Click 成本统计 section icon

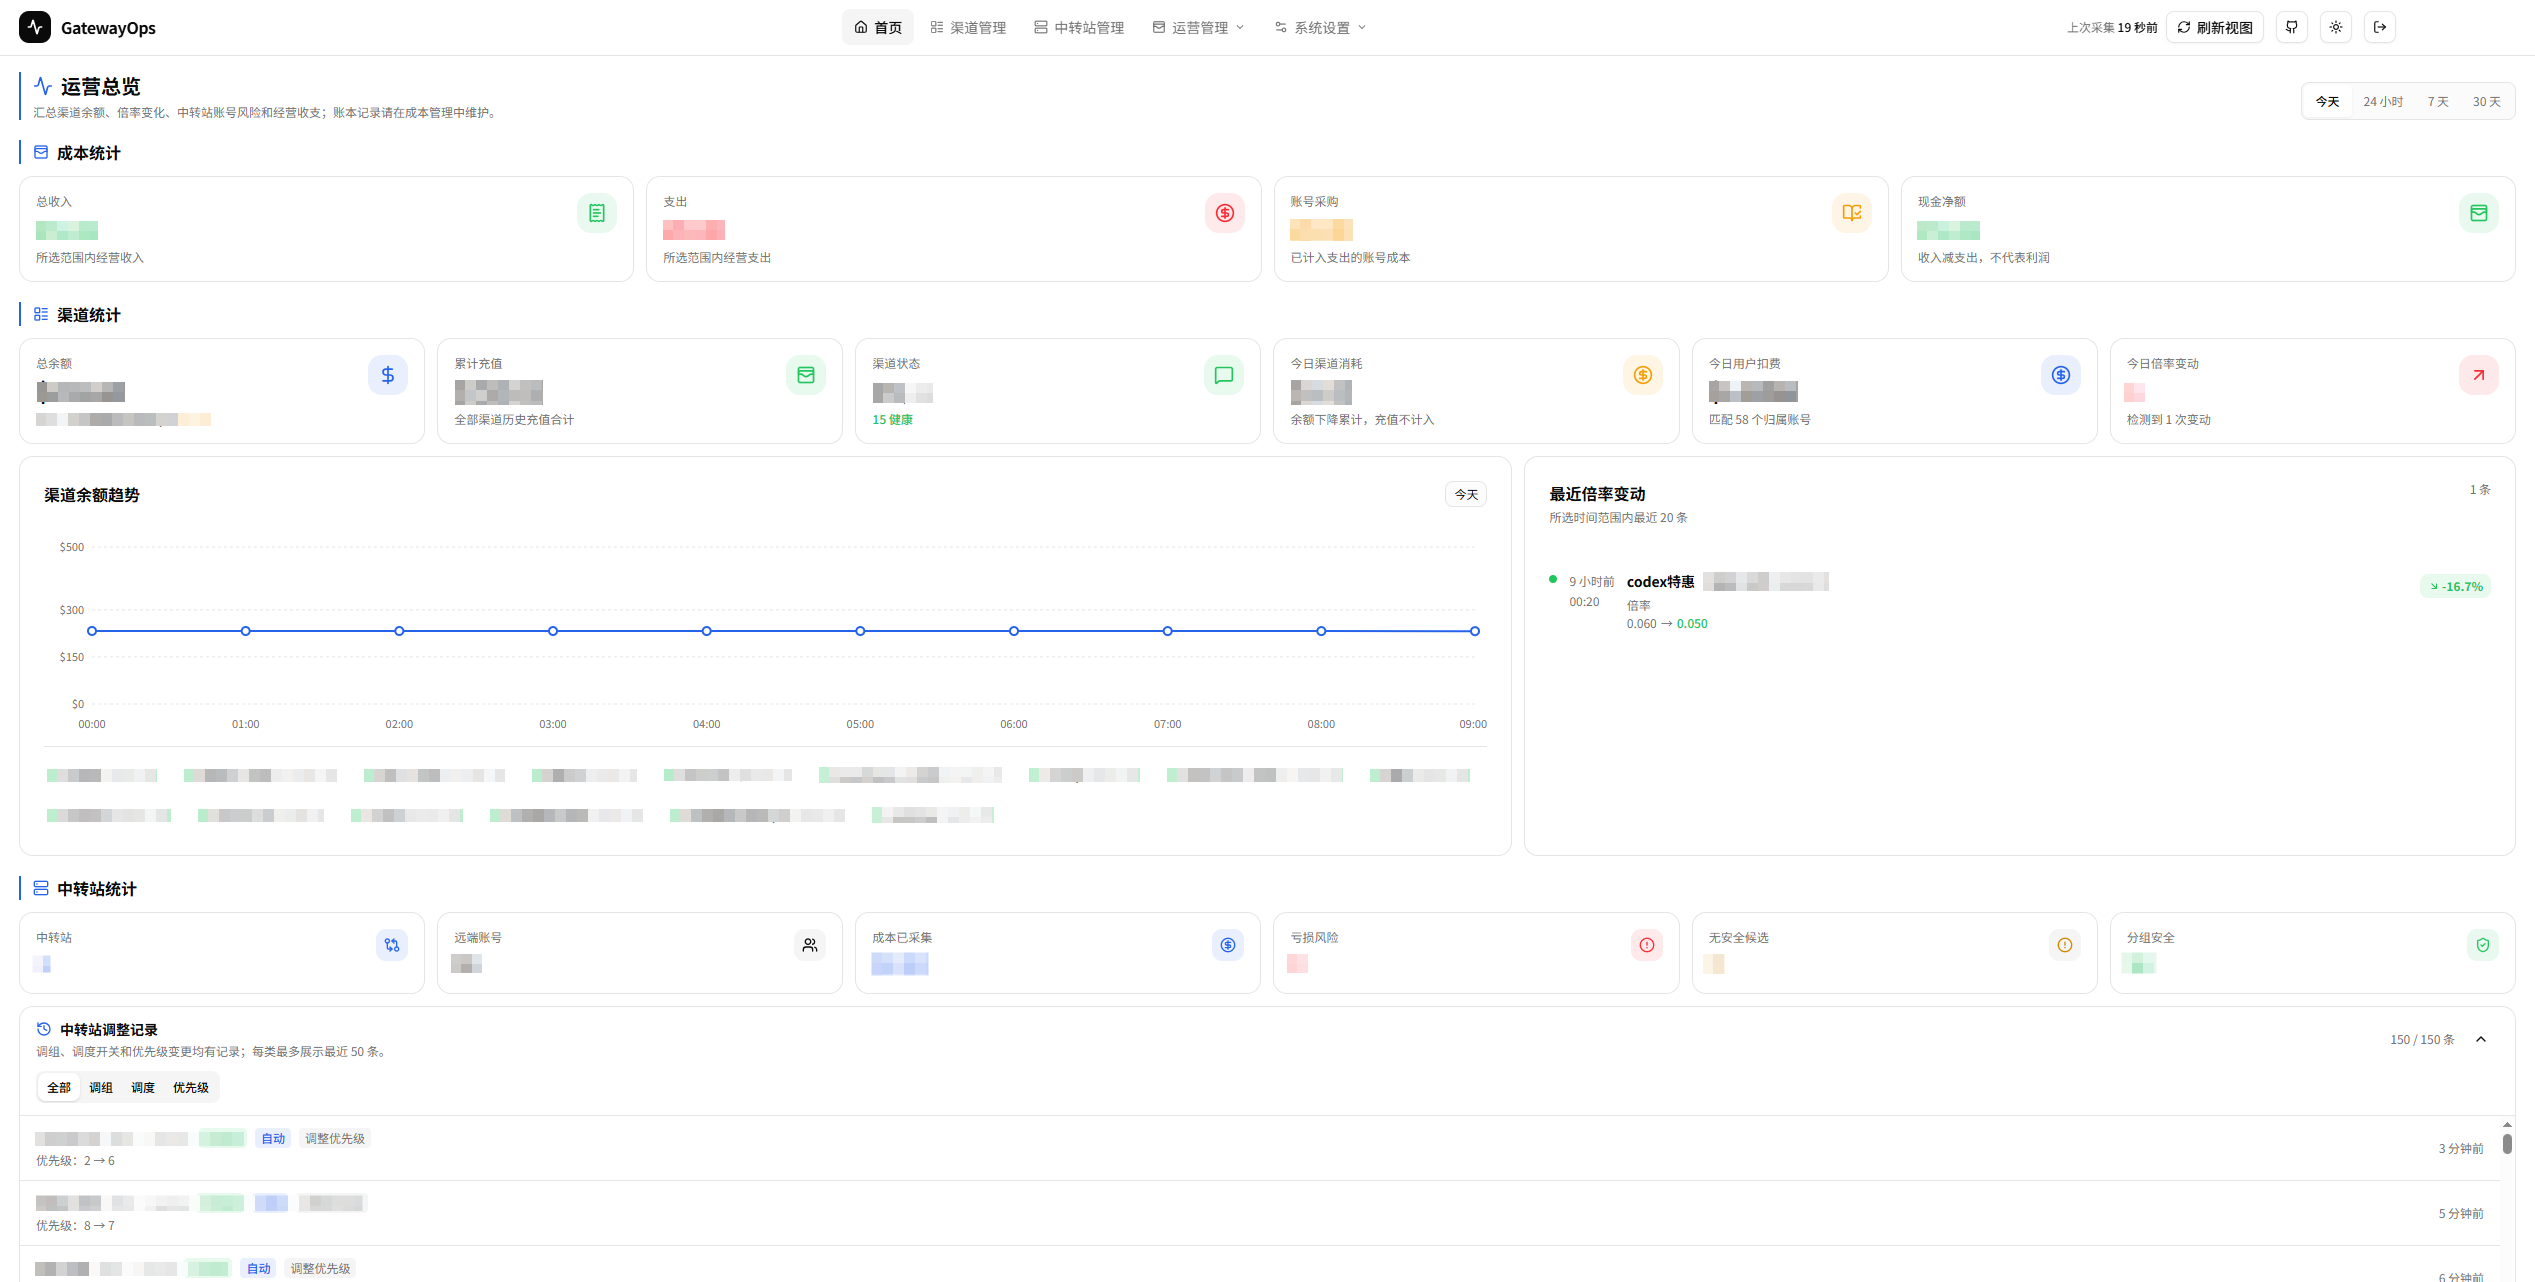coord(41,152)
